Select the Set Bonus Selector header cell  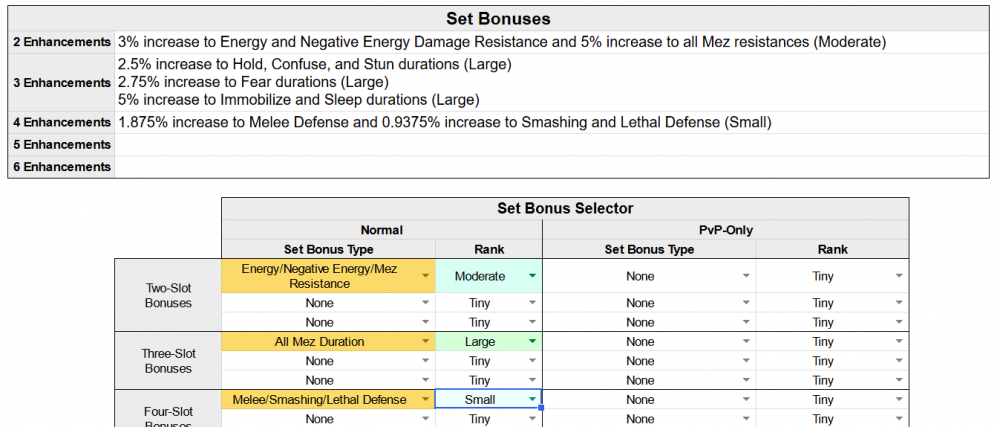click(x=565, y=209)
